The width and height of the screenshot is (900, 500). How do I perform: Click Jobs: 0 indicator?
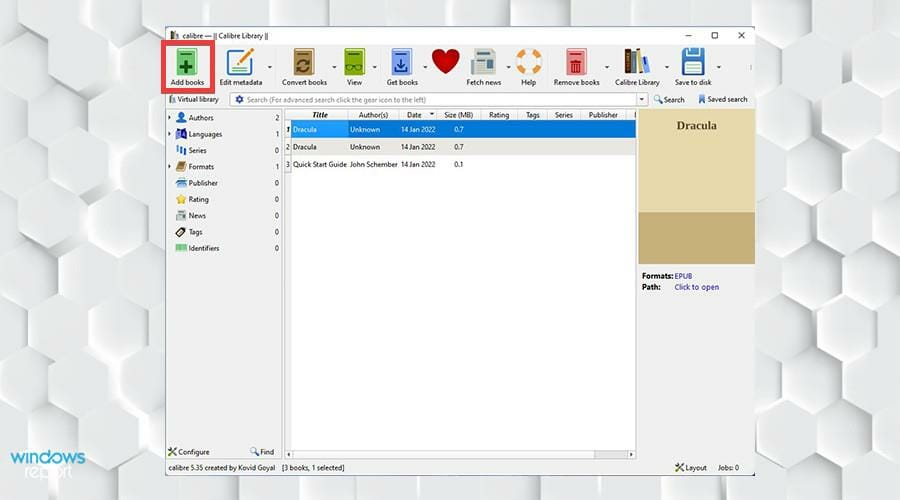(728, 468)
